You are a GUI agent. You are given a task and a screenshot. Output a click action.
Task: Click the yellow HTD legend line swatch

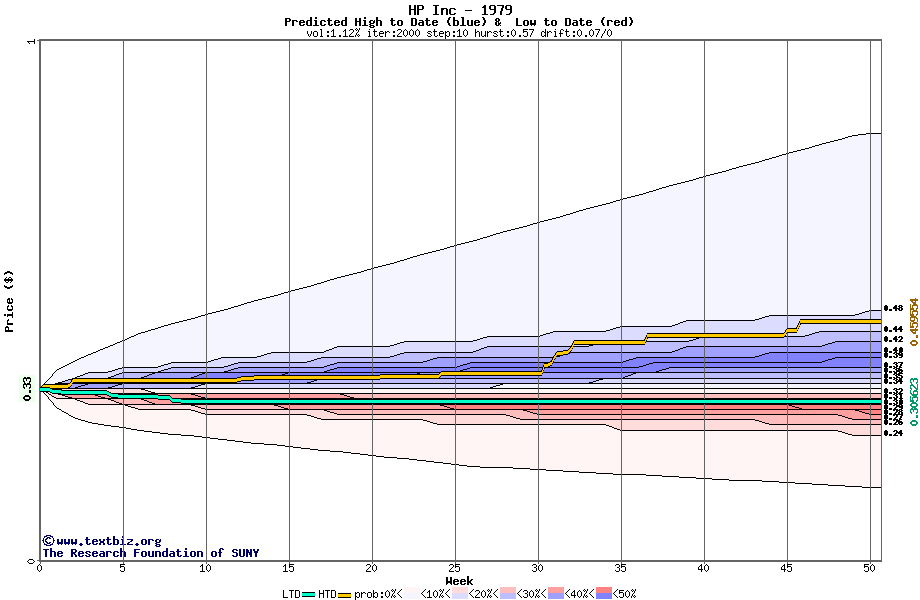coord(344,595)
